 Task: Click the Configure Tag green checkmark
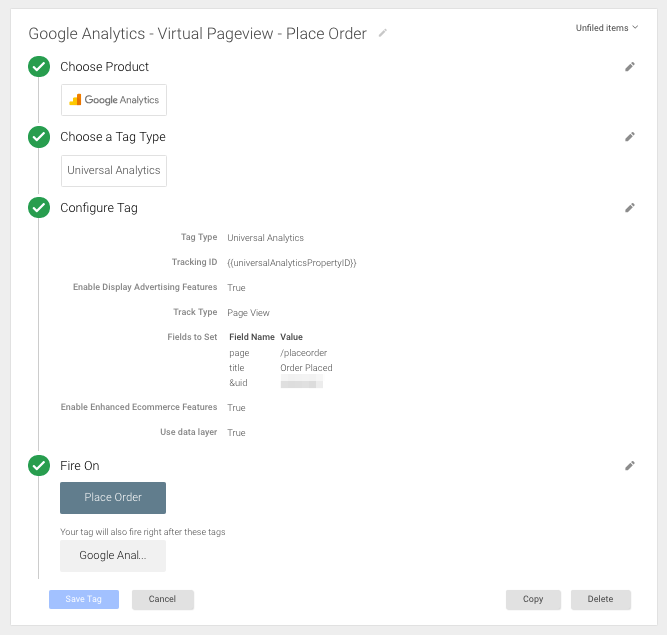pyautogui.click(x=39, y=208)
